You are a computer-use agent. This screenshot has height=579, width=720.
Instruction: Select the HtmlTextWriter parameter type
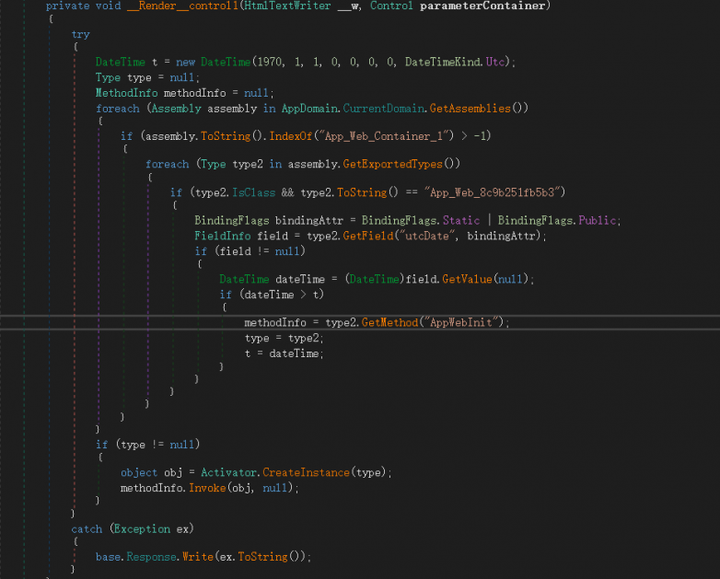tap(287, 6)
